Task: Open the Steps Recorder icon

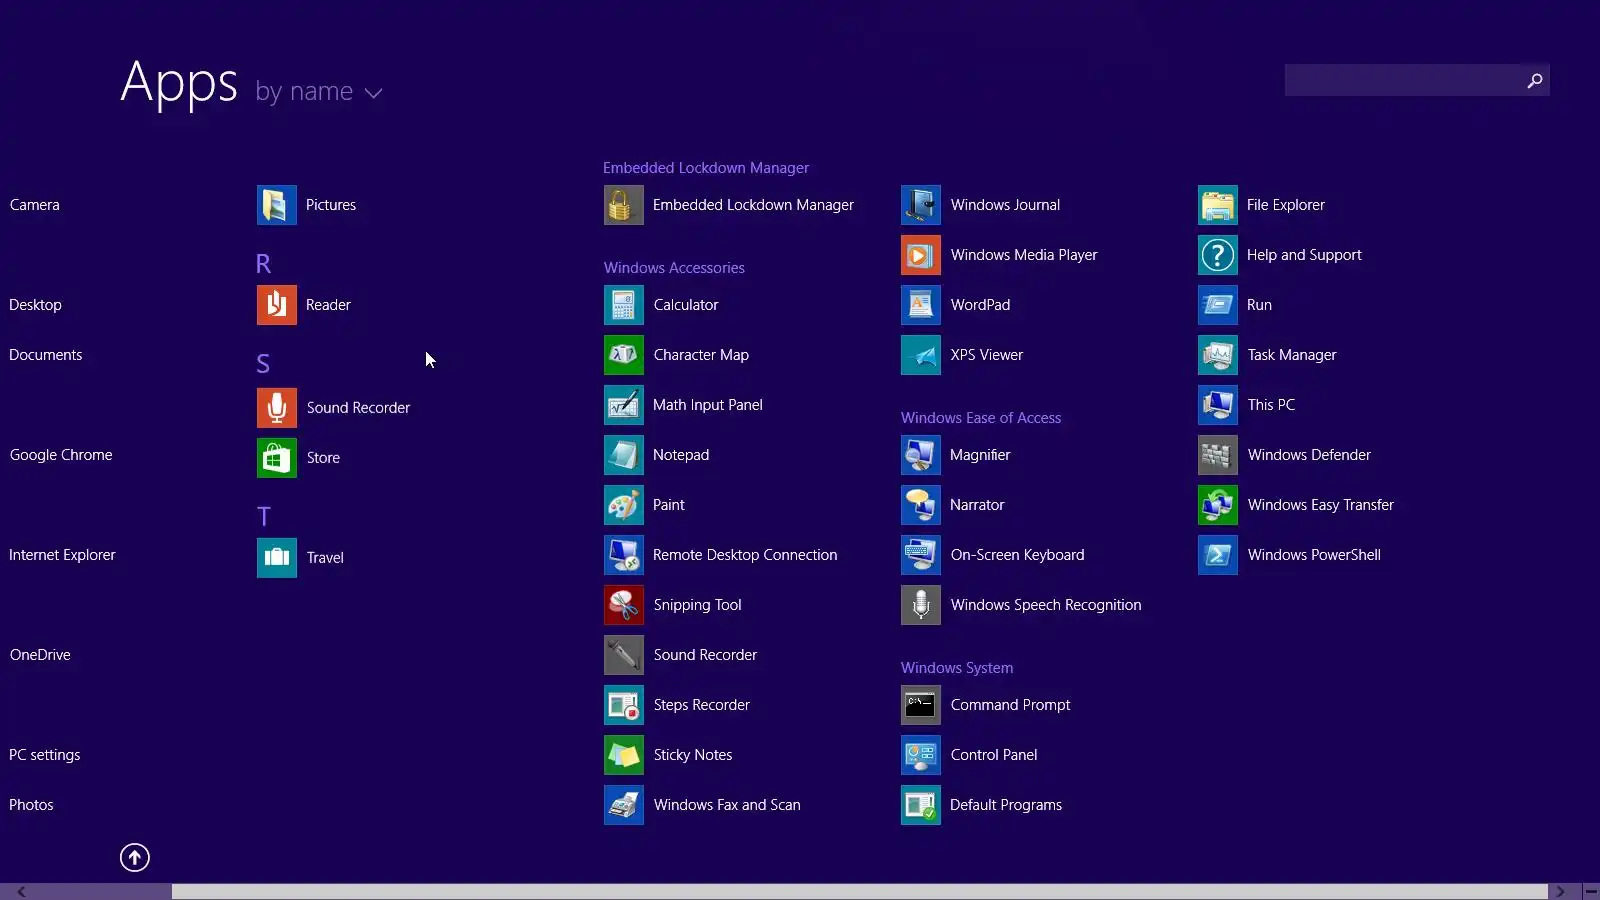Action: coord(624,705)
